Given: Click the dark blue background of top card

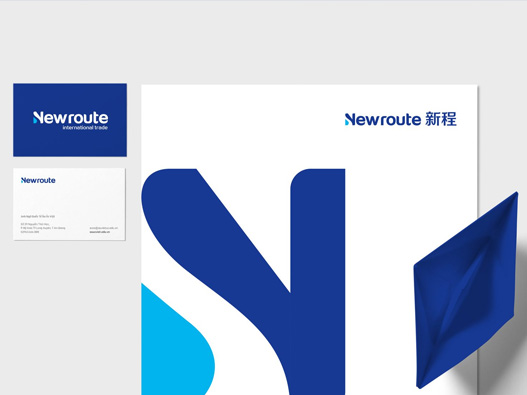Looking at the screenshot, I should pos(70,145).
